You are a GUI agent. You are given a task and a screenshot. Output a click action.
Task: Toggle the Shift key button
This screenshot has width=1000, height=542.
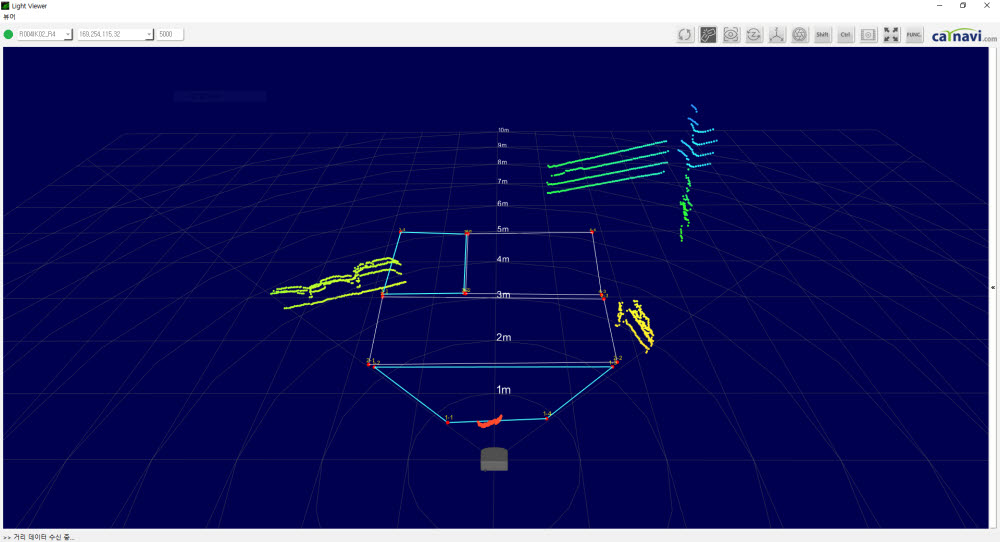tap(823, 35)
